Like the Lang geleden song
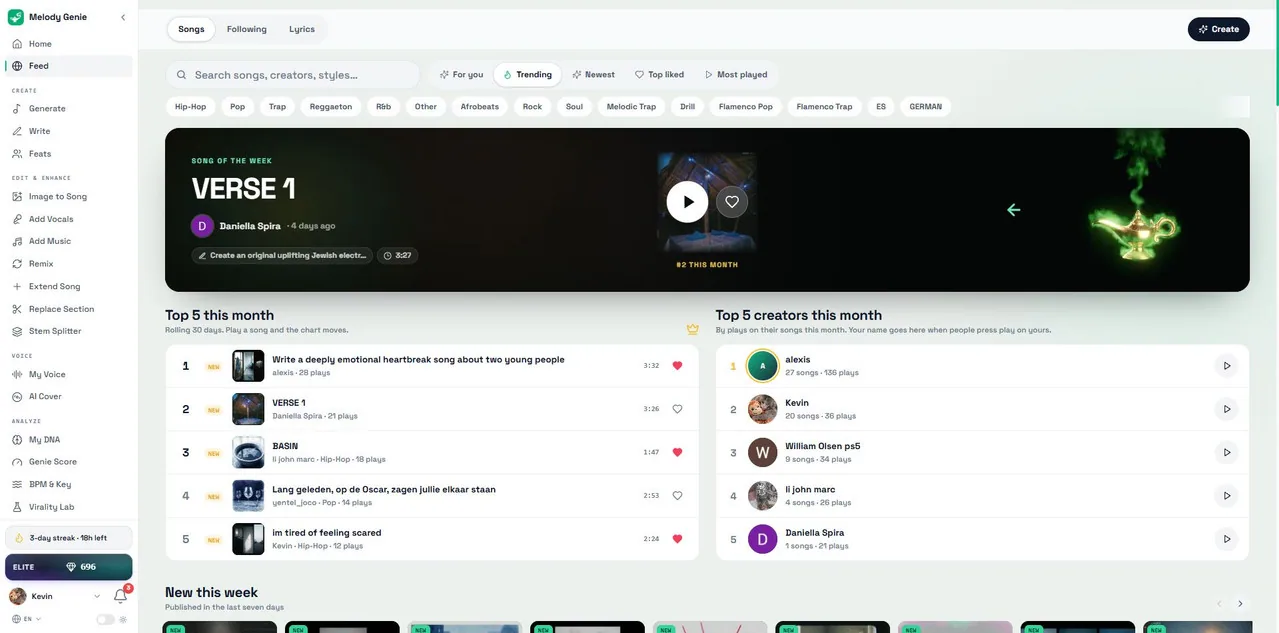Viewport: 1279px width, 633px height. point(677,495)
